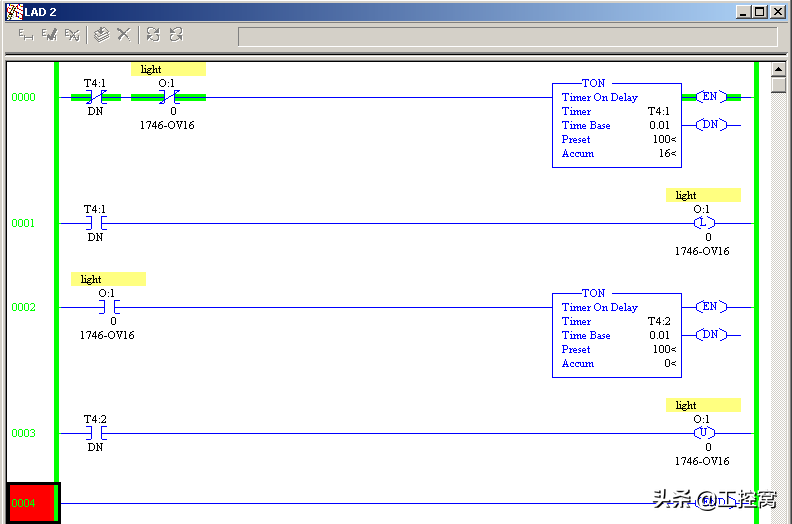792x524 pixels.
Task: Select the T4:2 DN contact in rung 0003
Action: [95, 433]
